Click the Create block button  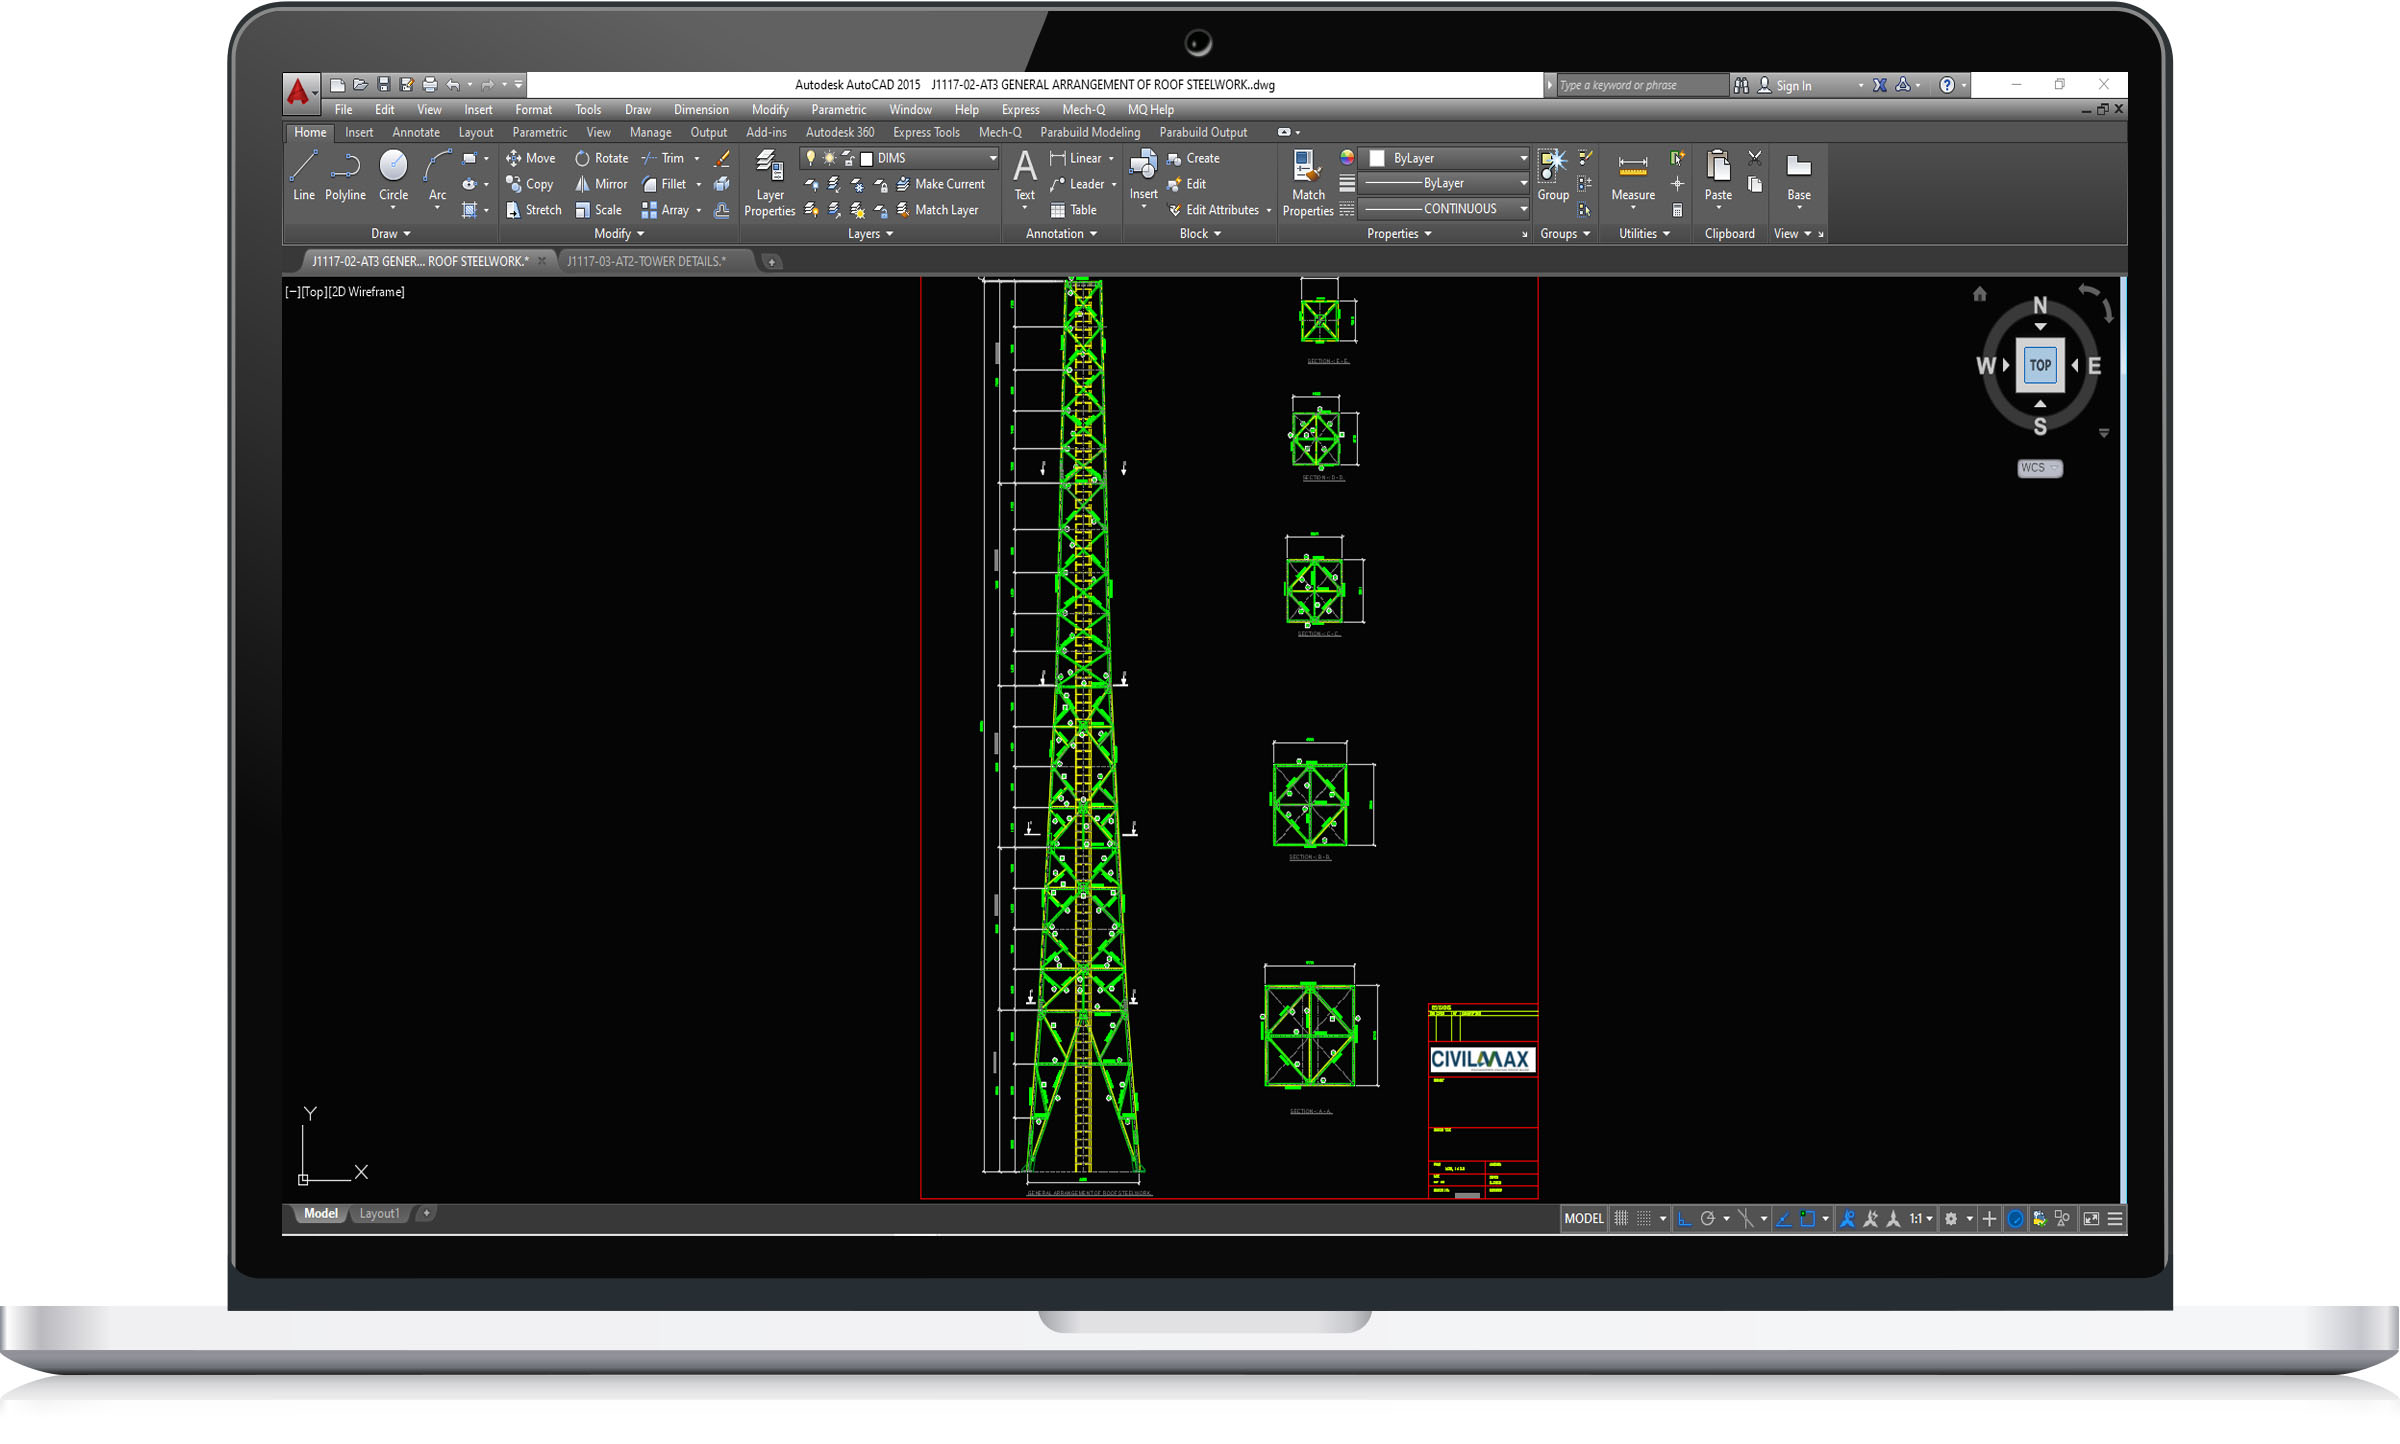[x=1193, y=158]
